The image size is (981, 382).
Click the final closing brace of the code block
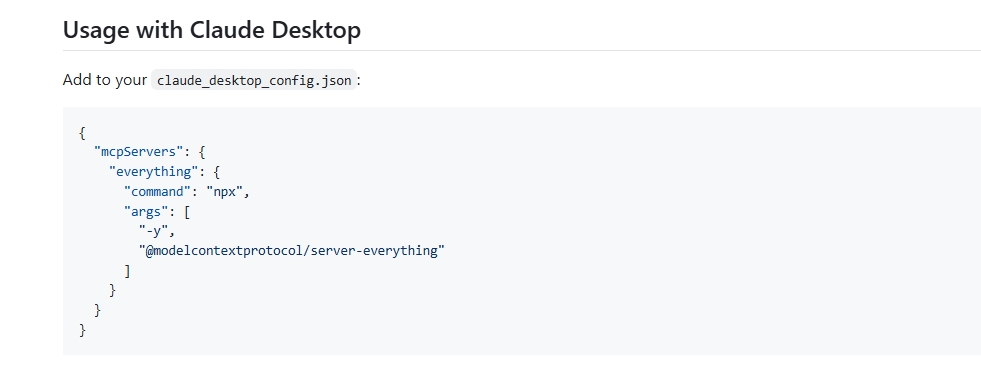pos(82,329)
